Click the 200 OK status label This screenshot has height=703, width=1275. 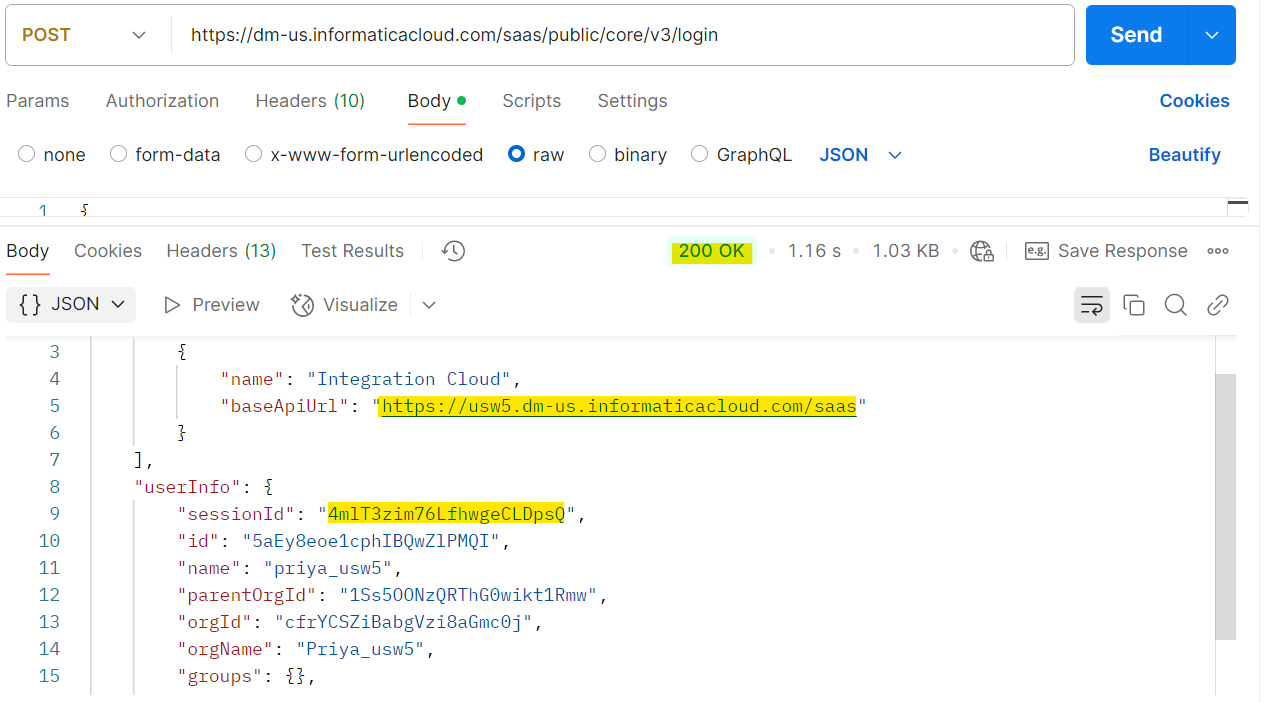point(712,251)
